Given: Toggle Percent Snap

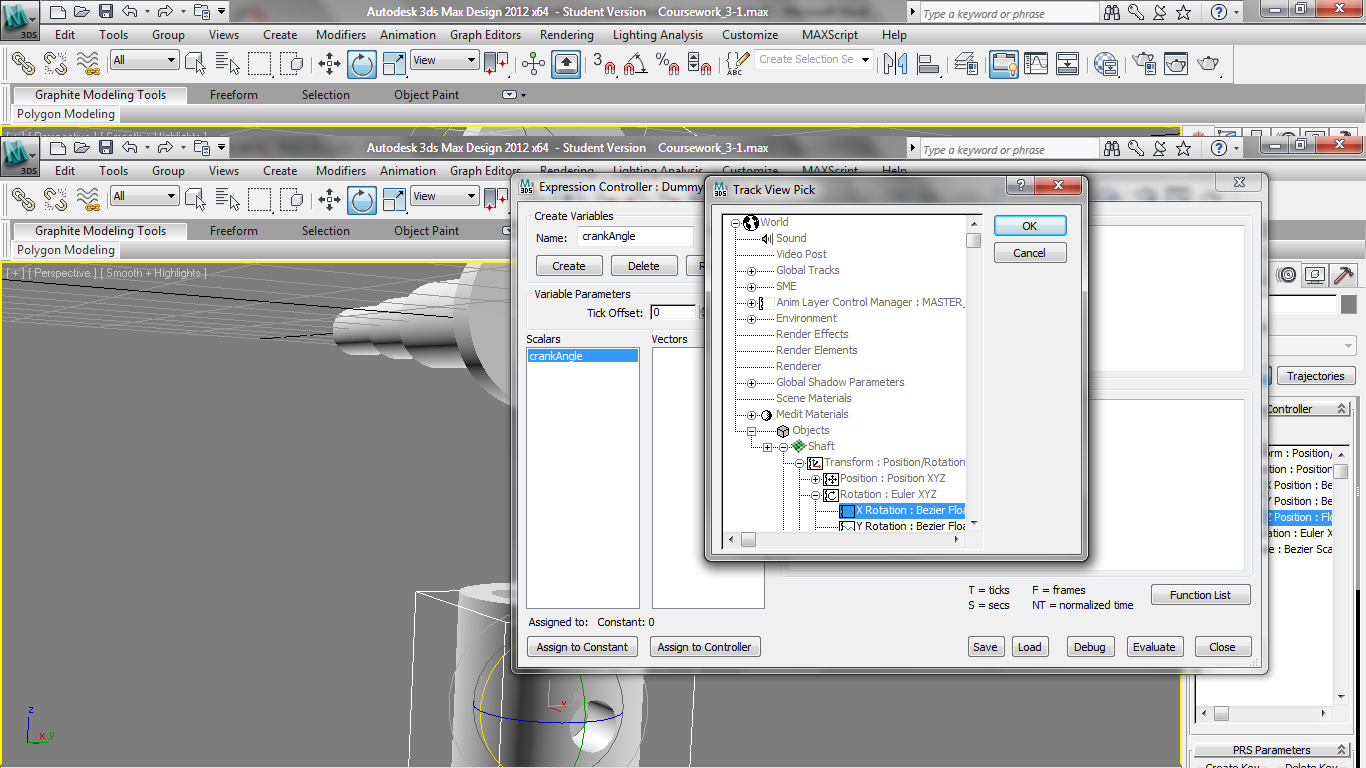Looking at the screenshot, I should pyautogui.click(x=668, y=64).
